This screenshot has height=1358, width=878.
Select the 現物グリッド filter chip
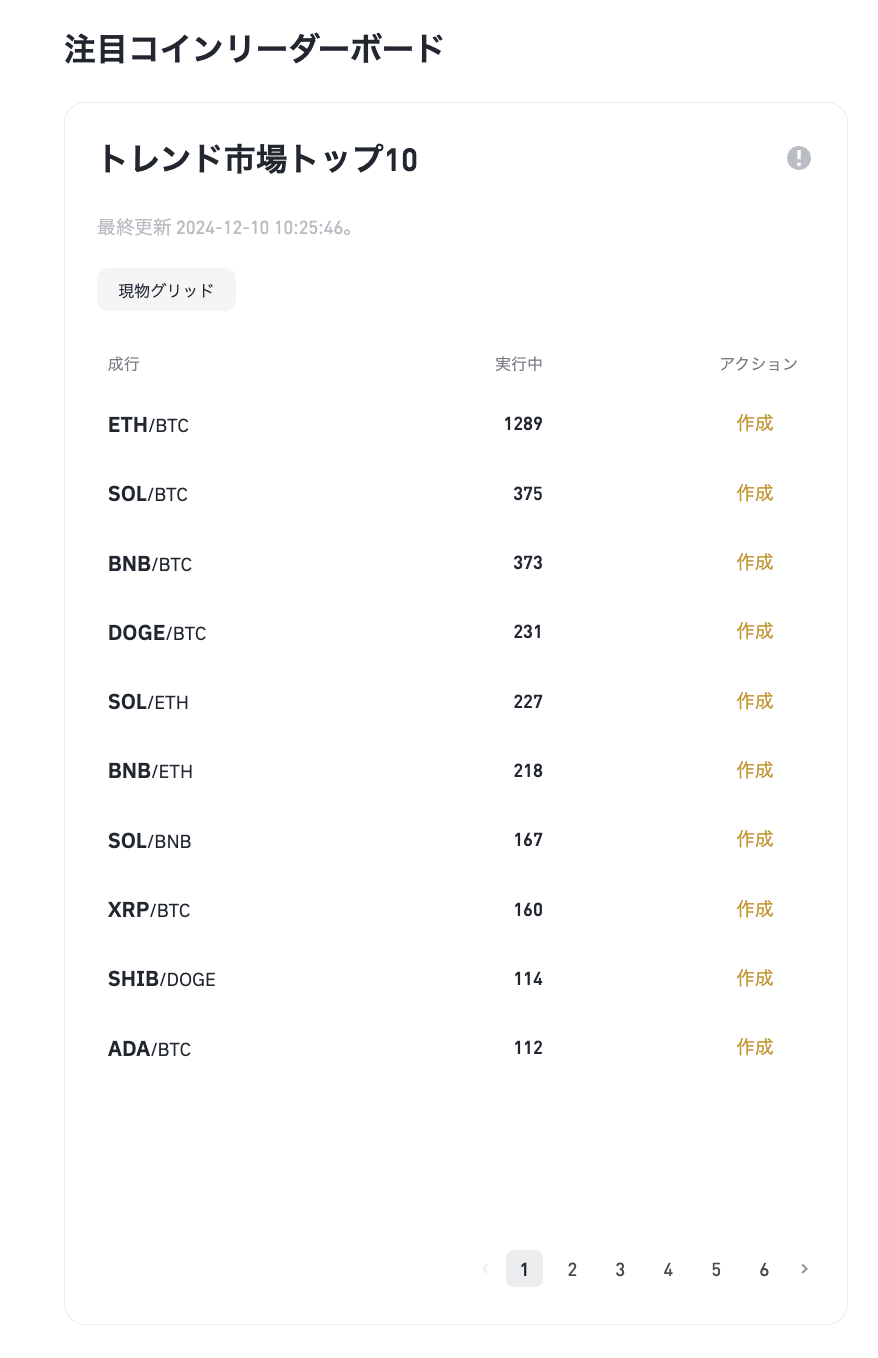point(166,290)
